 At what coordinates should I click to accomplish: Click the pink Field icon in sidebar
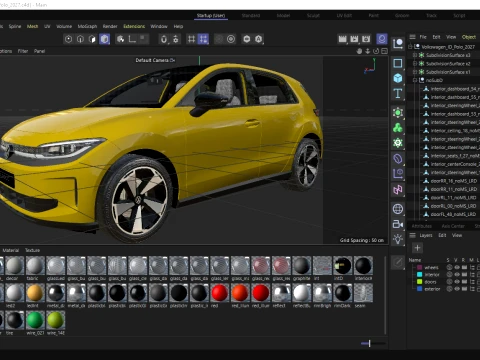coord(398,189)
